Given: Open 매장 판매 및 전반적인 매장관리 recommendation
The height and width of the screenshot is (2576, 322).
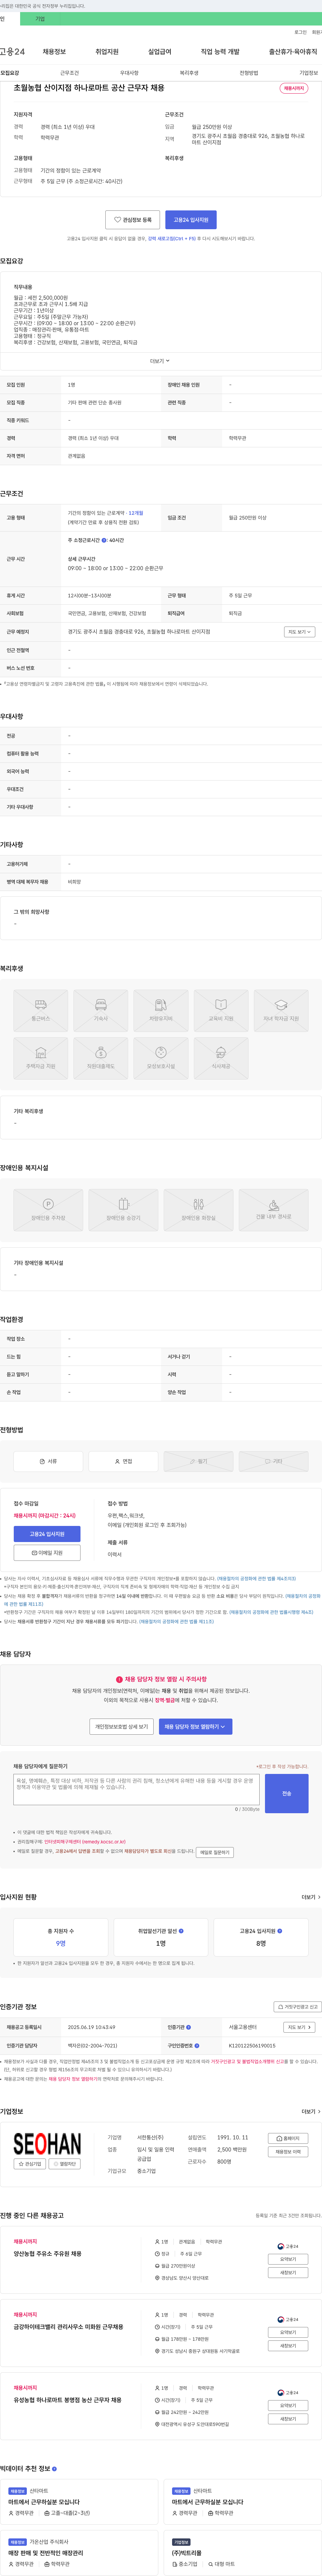Looking at the screenshot, I should tap(46, 2553).
